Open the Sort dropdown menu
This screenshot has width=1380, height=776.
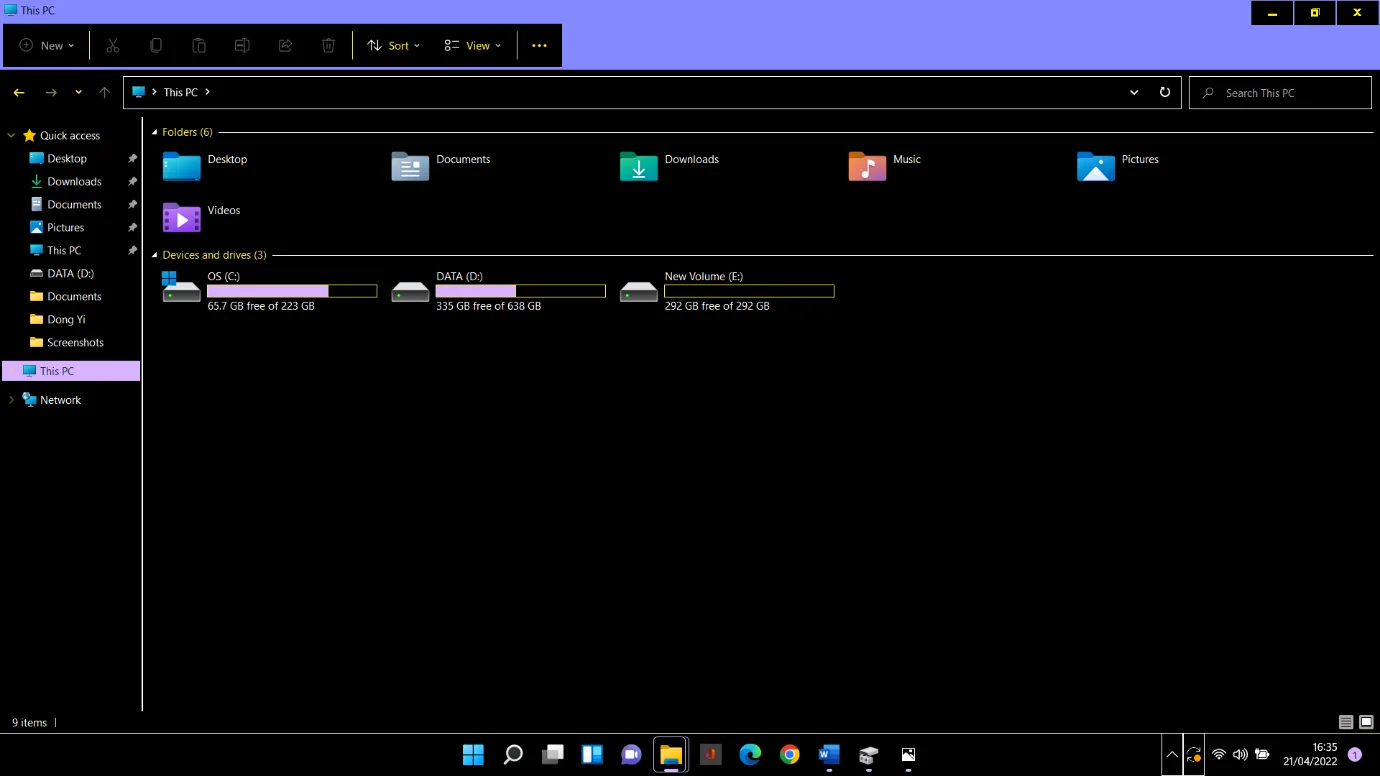coord(393,46)
